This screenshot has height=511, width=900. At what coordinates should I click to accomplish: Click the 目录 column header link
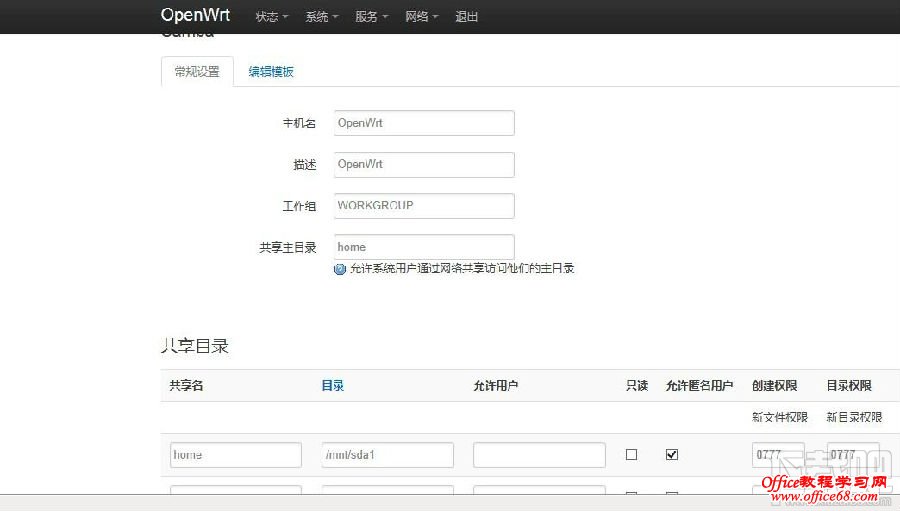pos(332,386)
